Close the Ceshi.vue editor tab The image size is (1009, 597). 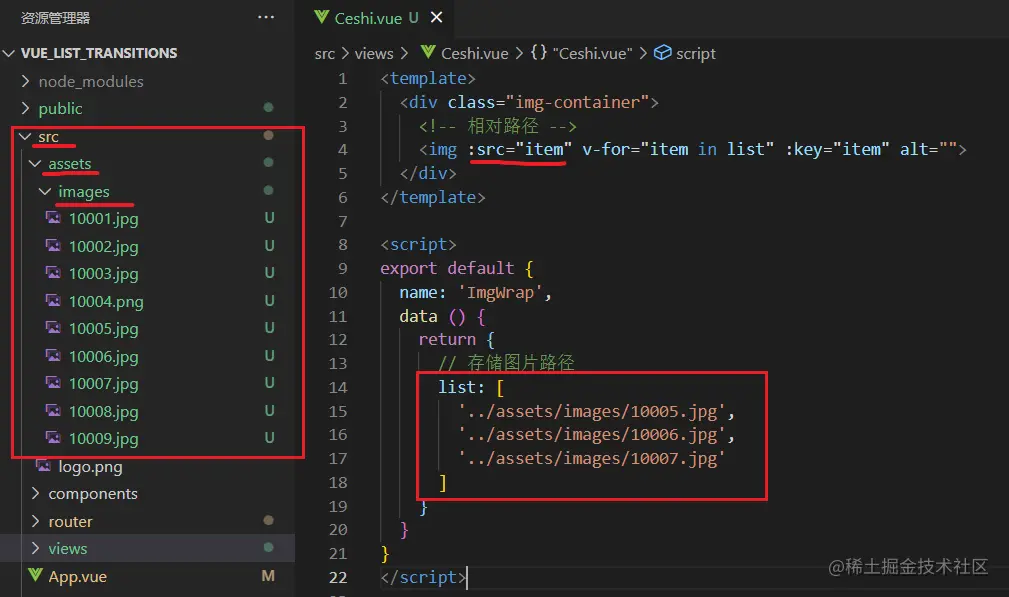436,17
